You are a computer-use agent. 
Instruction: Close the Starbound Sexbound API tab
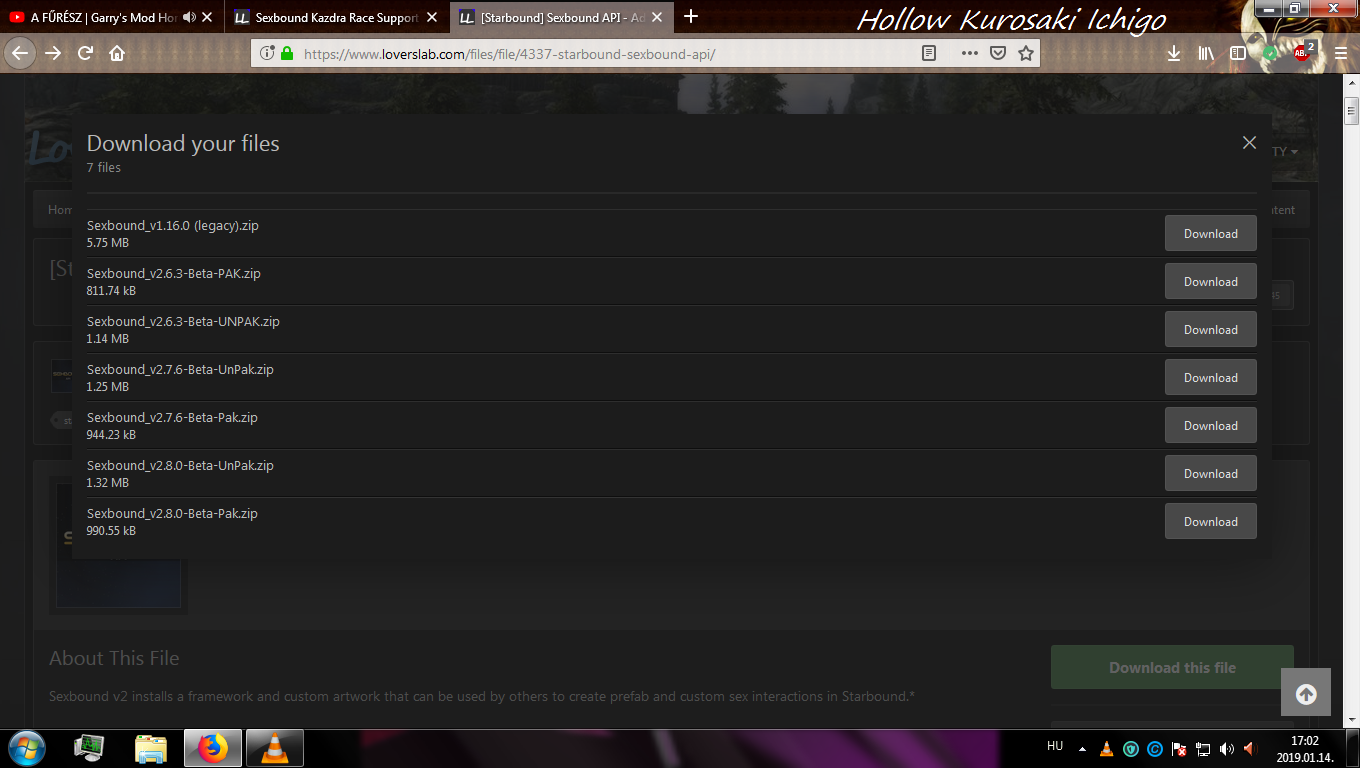click(x=657, y=17)
